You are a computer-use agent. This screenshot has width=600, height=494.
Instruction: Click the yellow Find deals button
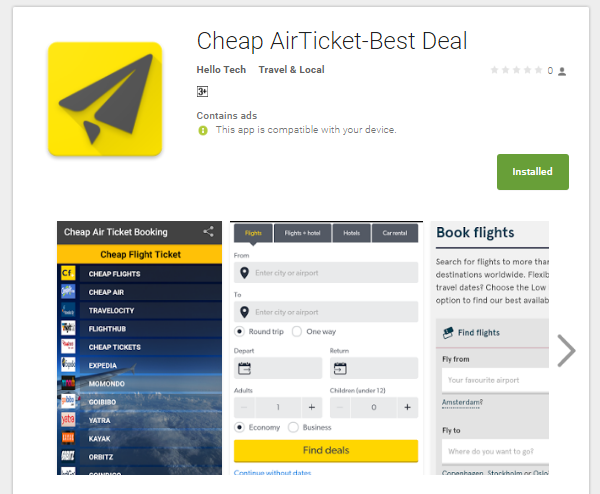[326, 450]
